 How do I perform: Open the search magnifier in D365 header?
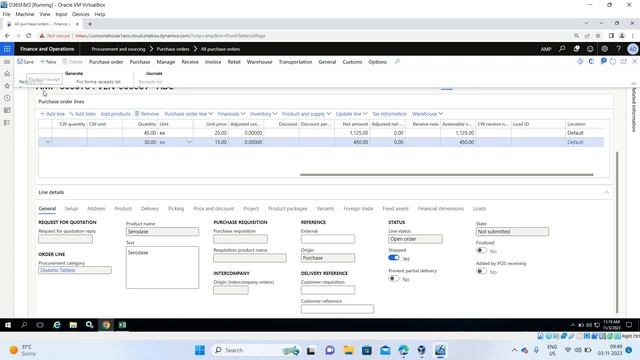[x=562, y=49]
